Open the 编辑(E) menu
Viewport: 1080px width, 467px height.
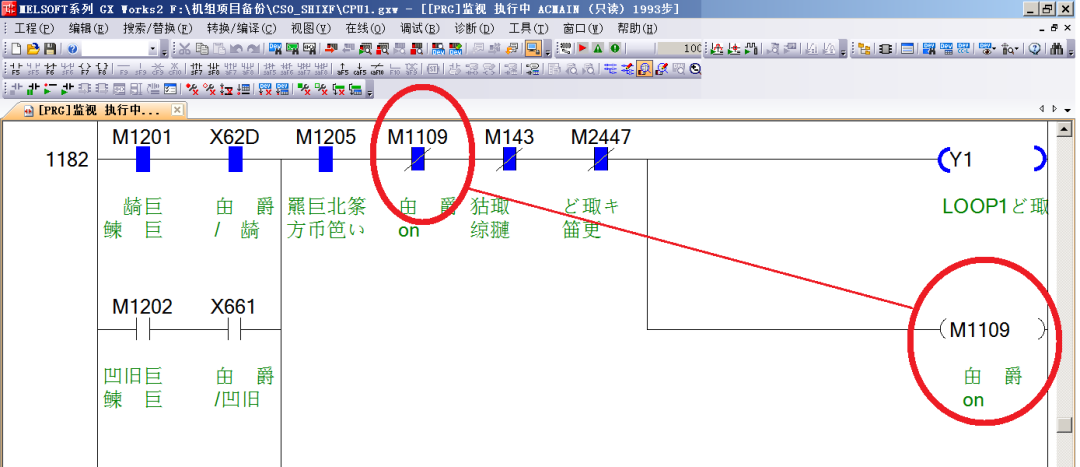point(89,29)
